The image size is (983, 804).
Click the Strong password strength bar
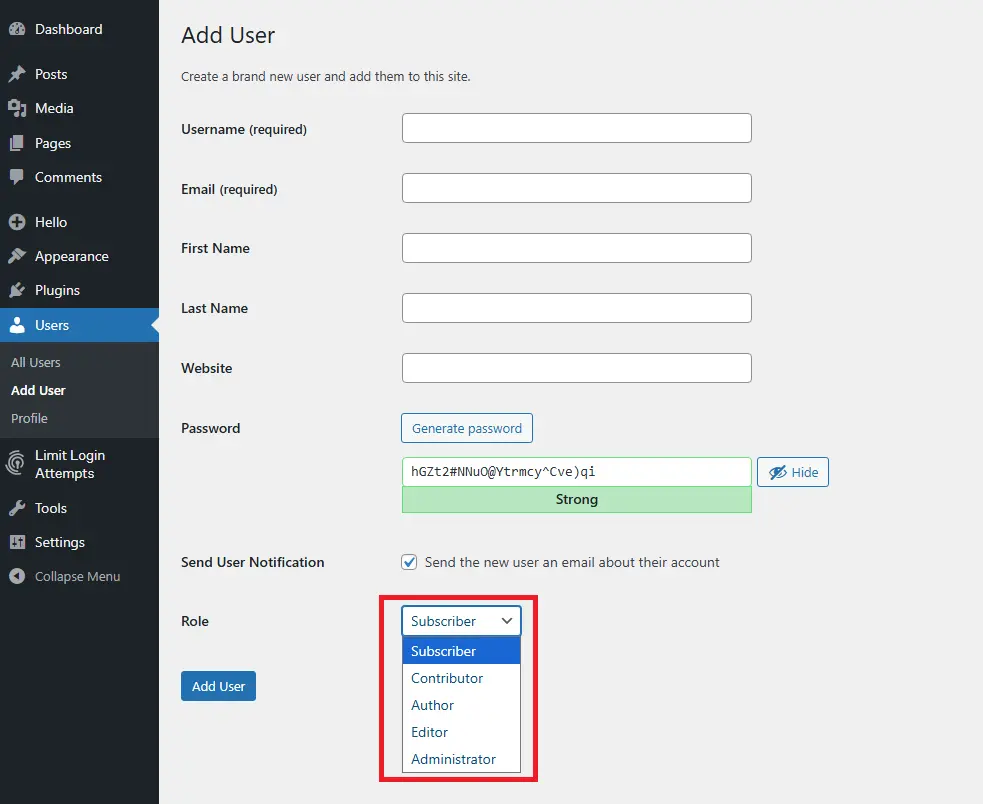point(576,499)
